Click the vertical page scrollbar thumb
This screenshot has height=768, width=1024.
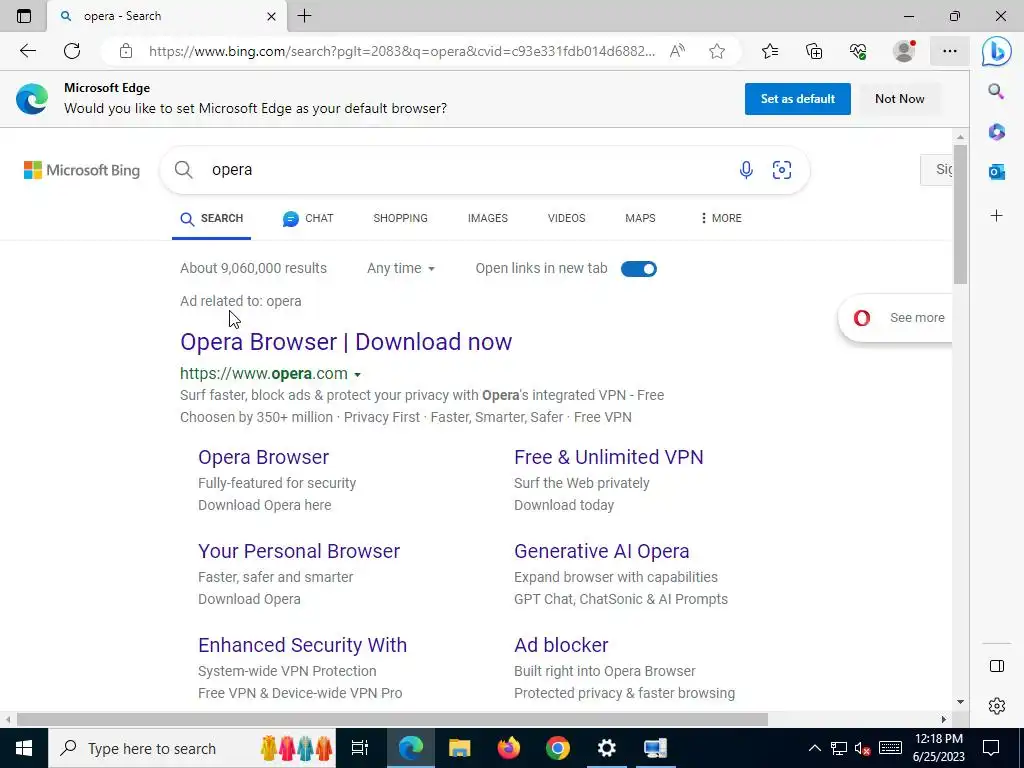click(959, 214)
